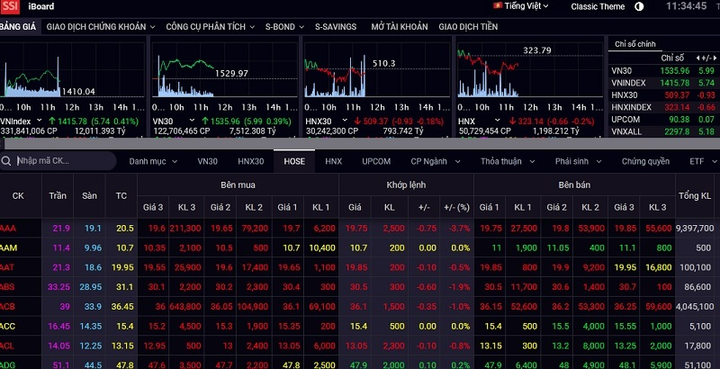
Task: Expand the S-BOND menu
Action: [x=284, y=27]
